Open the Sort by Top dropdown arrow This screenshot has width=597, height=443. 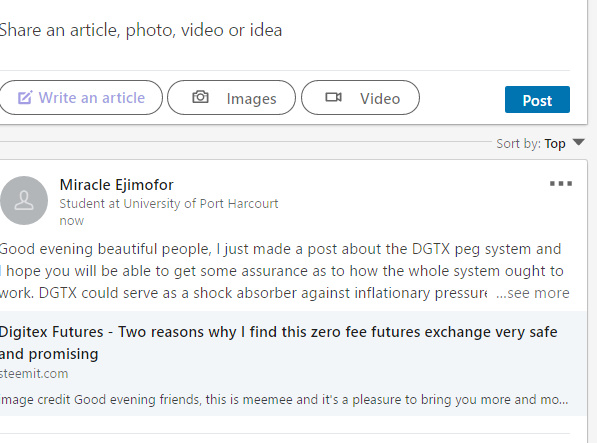tap(578, 142)
